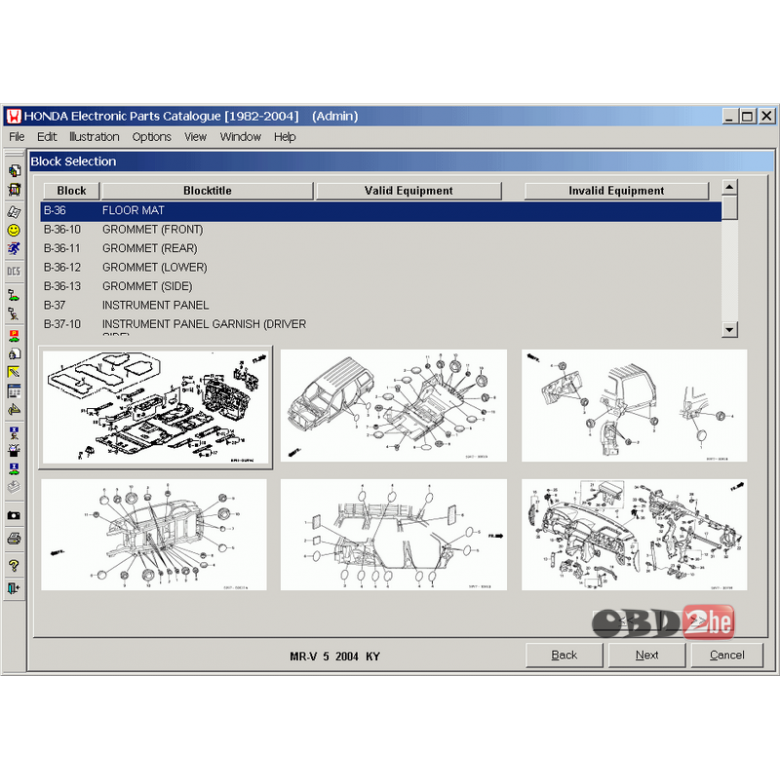The width and height of the screenshot is (780, 780).
Task: Select the instrument panel dashboard thumbnail
Action: coord(634,535)
